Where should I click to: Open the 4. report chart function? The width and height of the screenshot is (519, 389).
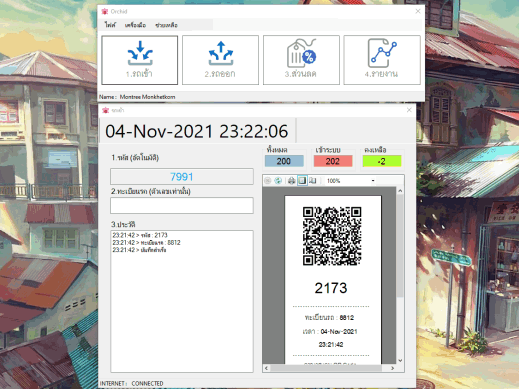click(x=382, y=60)
